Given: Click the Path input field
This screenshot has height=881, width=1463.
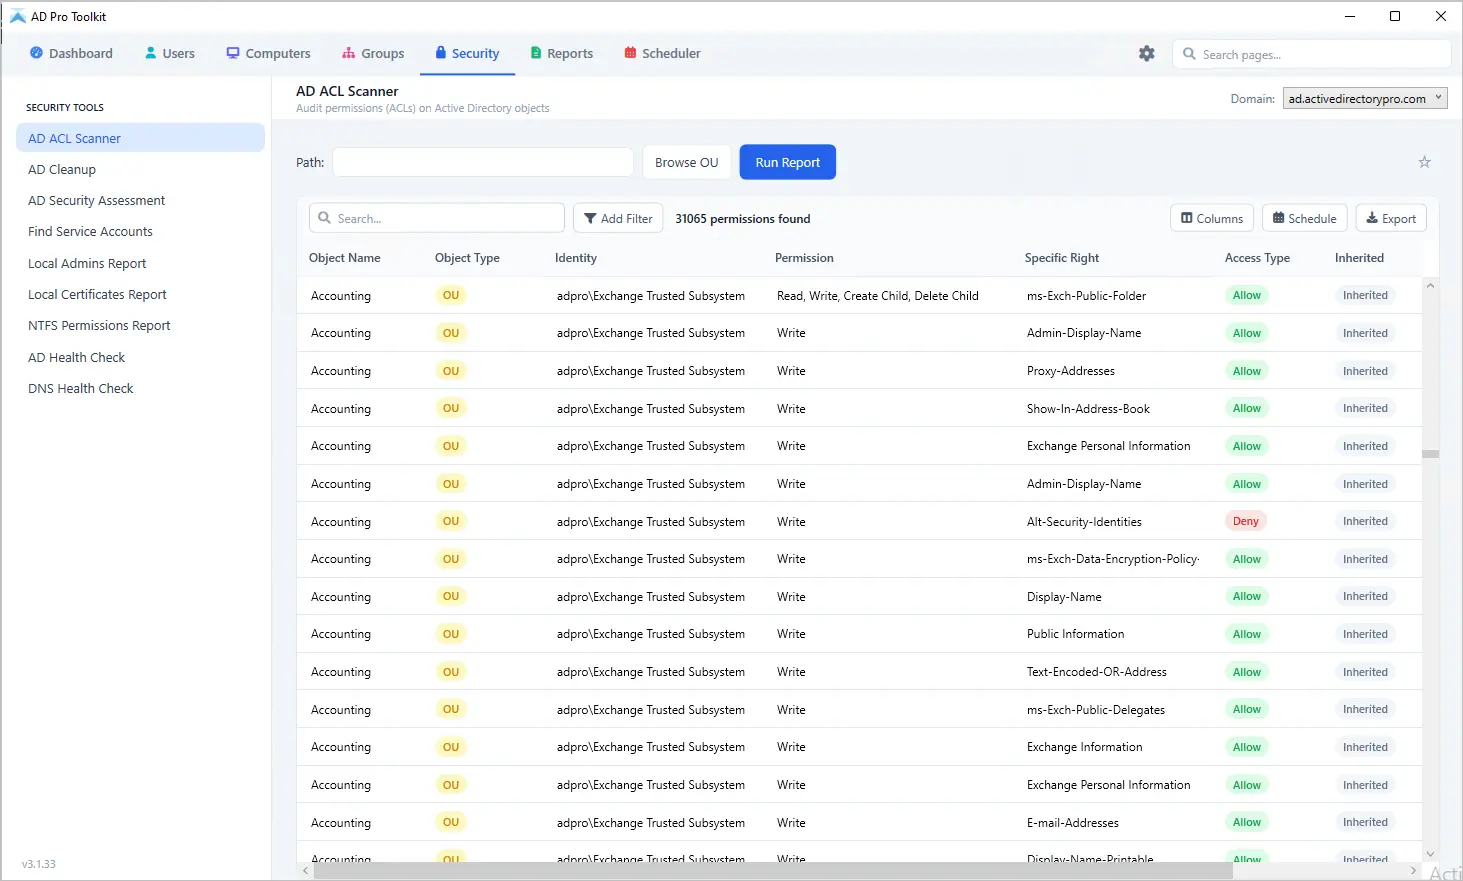Looking at the screenshot, I should pyautogui.click(x=483, y=162).
